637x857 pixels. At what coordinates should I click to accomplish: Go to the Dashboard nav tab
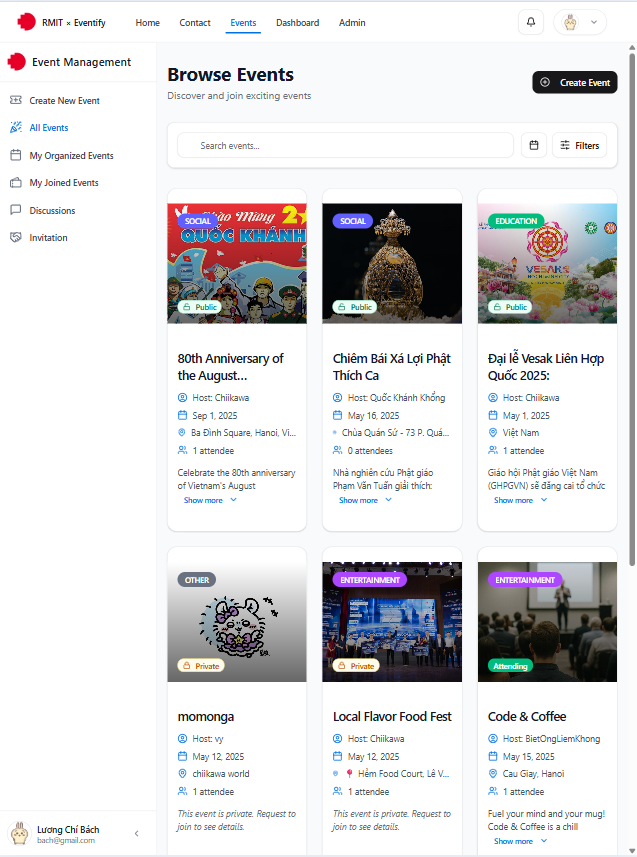297,23
